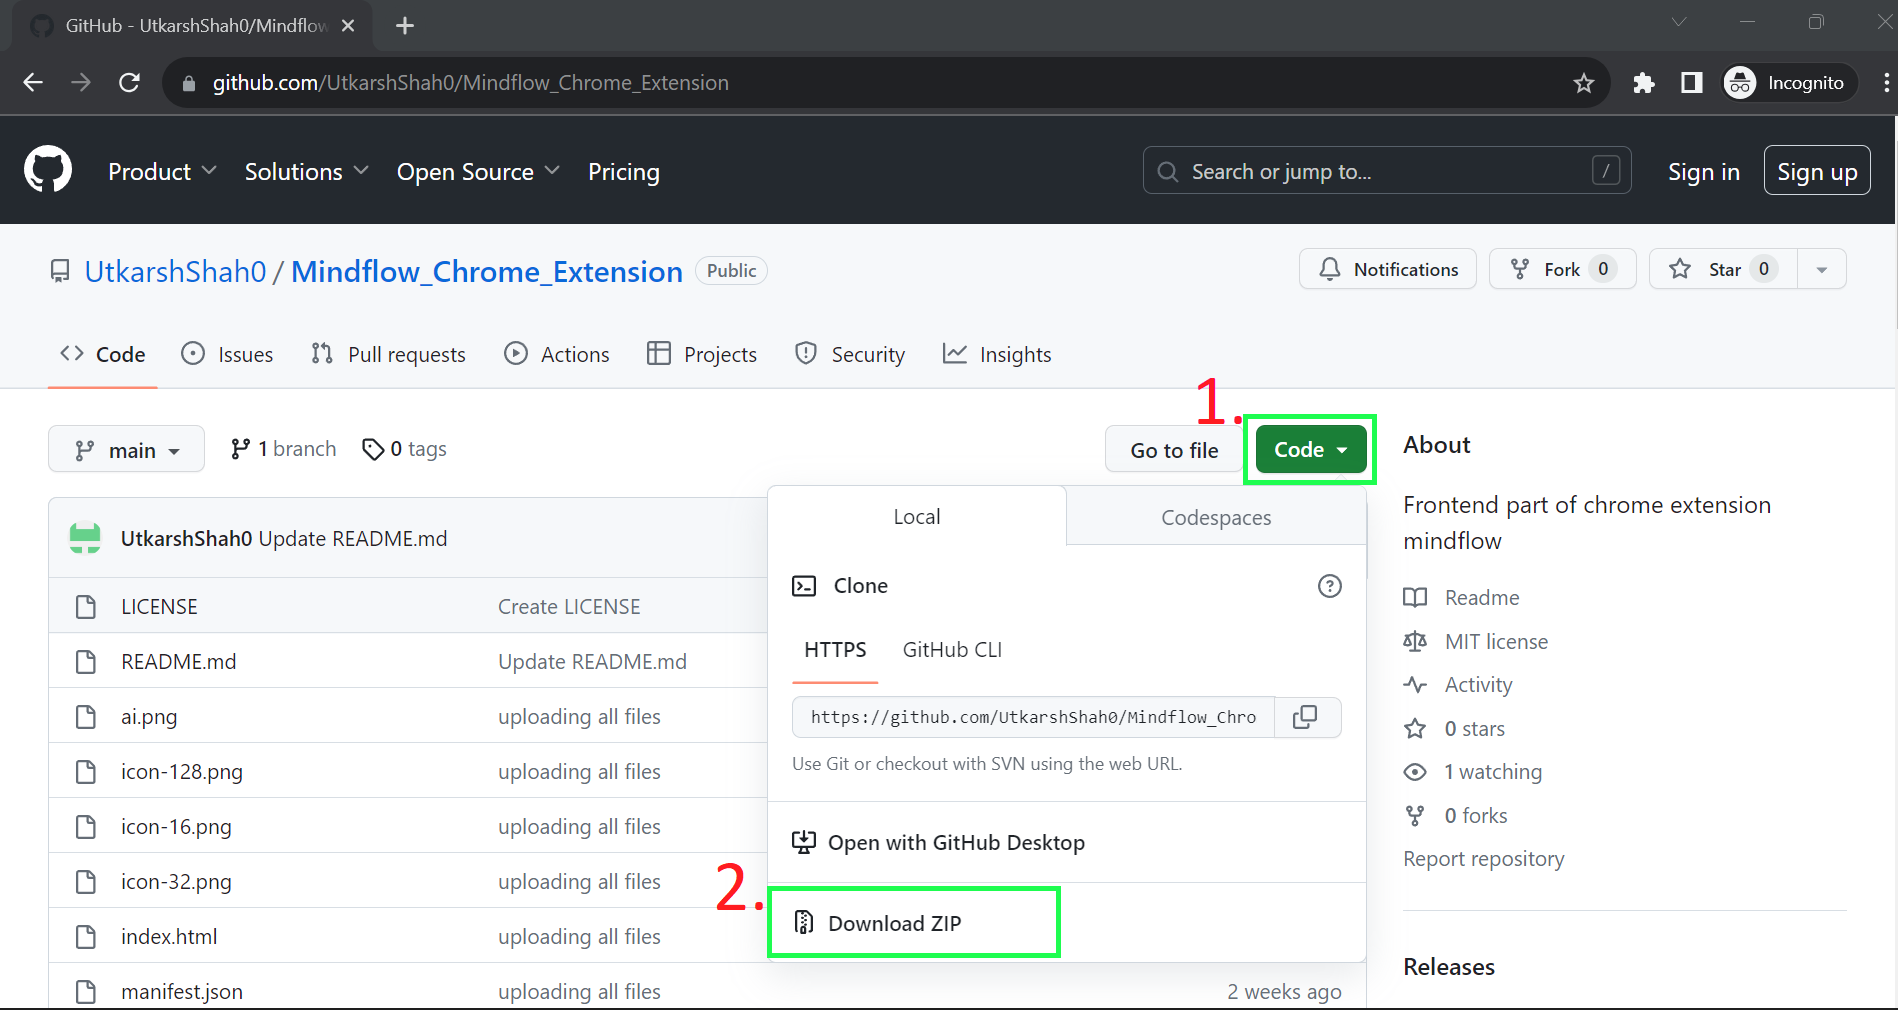Click the MIT license scales icon
The width and height of the screenshot is (1898, 1010).
(1415, 641)
